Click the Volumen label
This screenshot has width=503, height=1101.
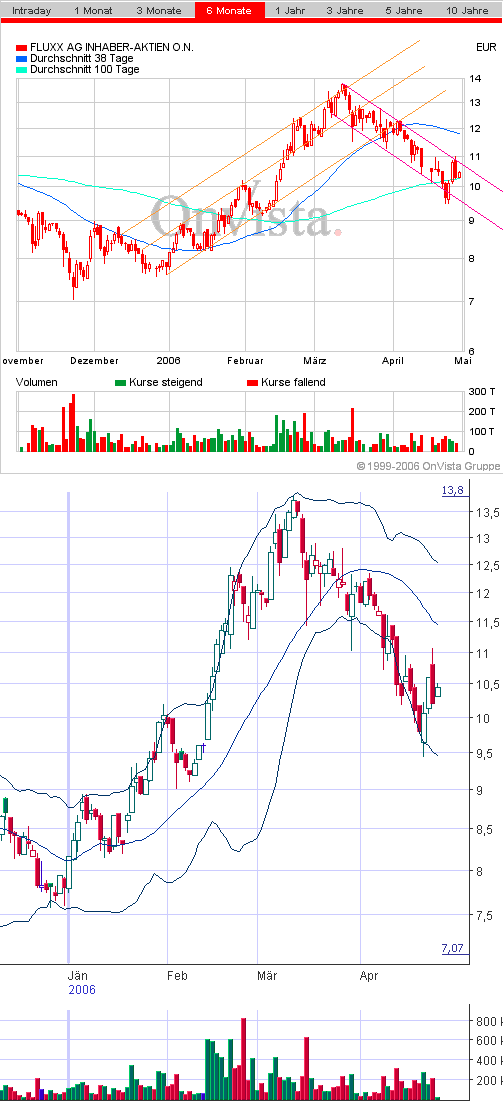coord(39,383)
